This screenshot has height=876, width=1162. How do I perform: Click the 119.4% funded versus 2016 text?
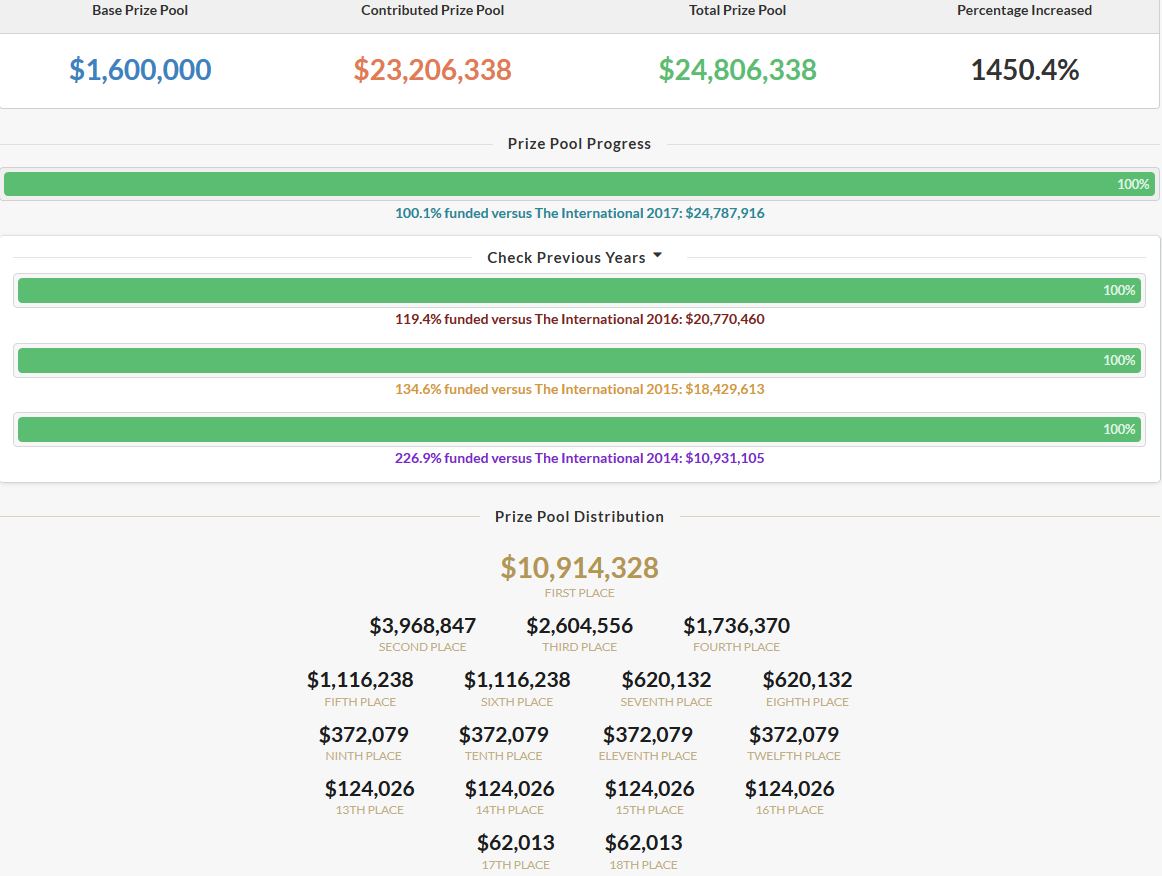click(x=580, y=319)
